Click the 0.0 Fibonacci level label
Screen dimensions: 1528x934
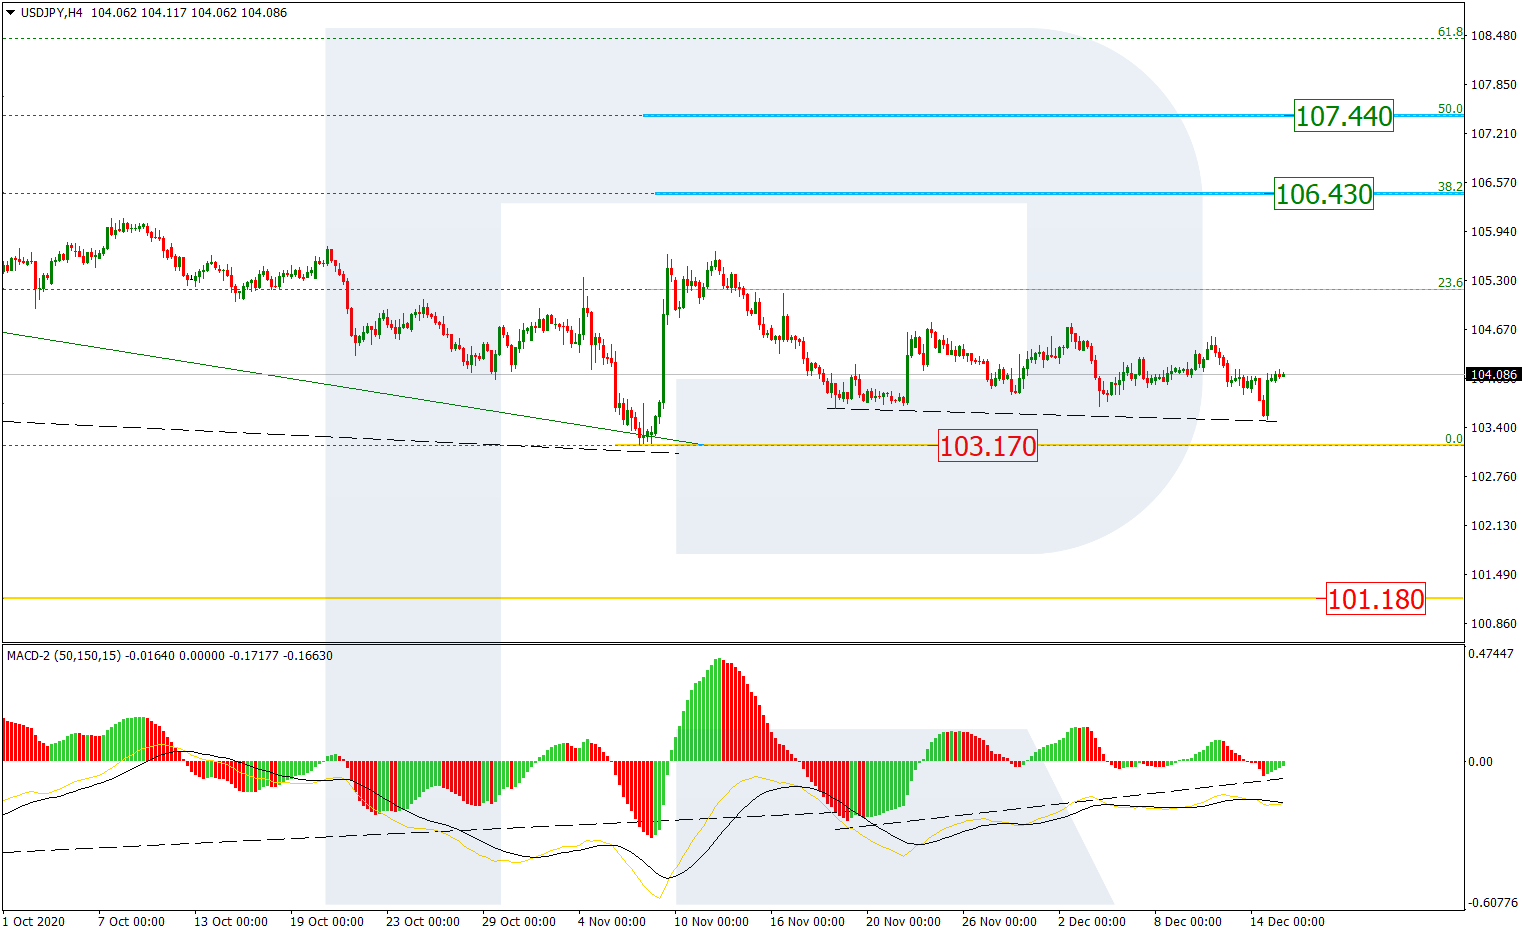(1454, 439)
